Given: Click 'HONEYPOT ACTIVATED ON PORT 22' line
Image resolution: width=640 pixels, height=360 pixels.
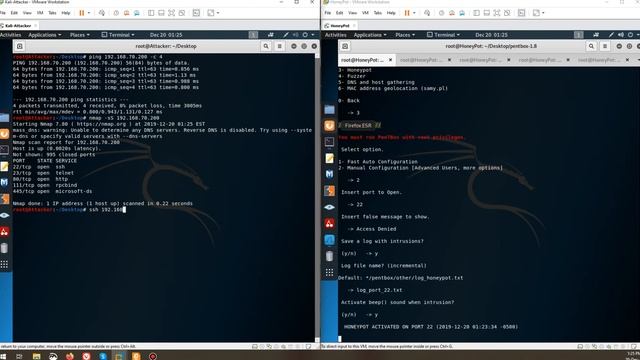Looking at the screenshot, I should coord(431,327).
